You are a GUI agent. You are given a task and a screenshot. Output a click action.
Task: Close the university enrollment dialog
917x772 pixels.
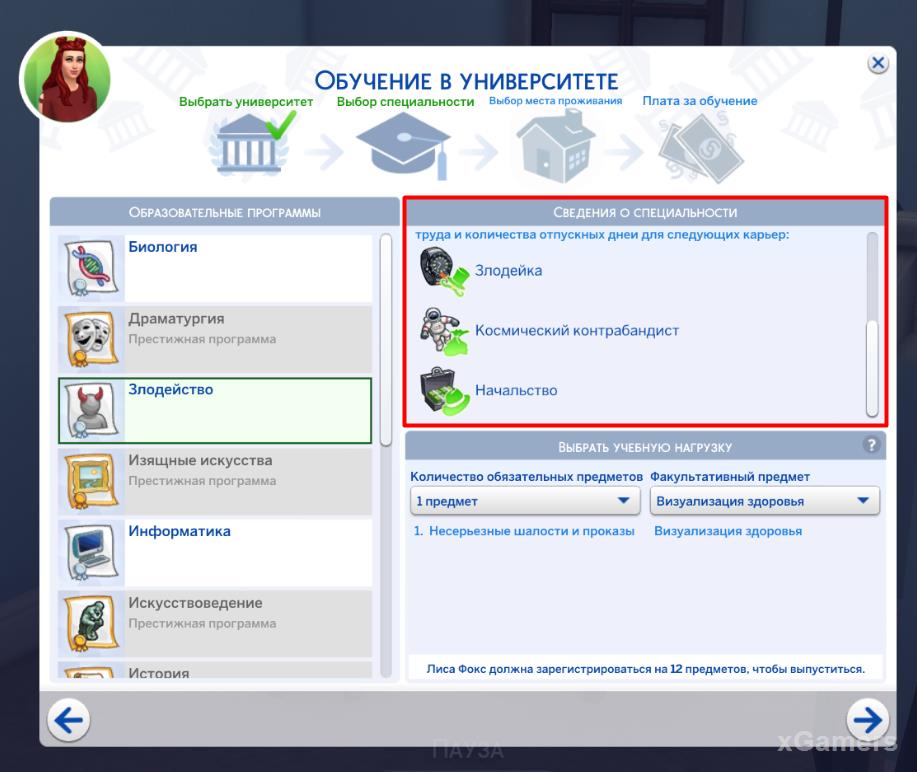click(878, 63)
